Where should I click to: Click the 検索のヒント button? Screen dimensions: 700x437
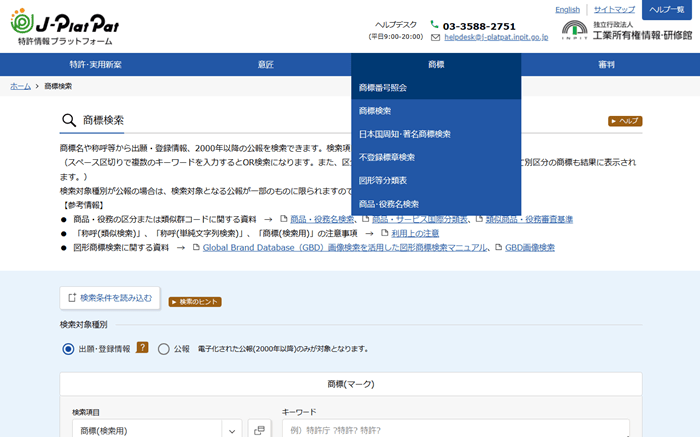pyautogui.click(x=195, y=302)
